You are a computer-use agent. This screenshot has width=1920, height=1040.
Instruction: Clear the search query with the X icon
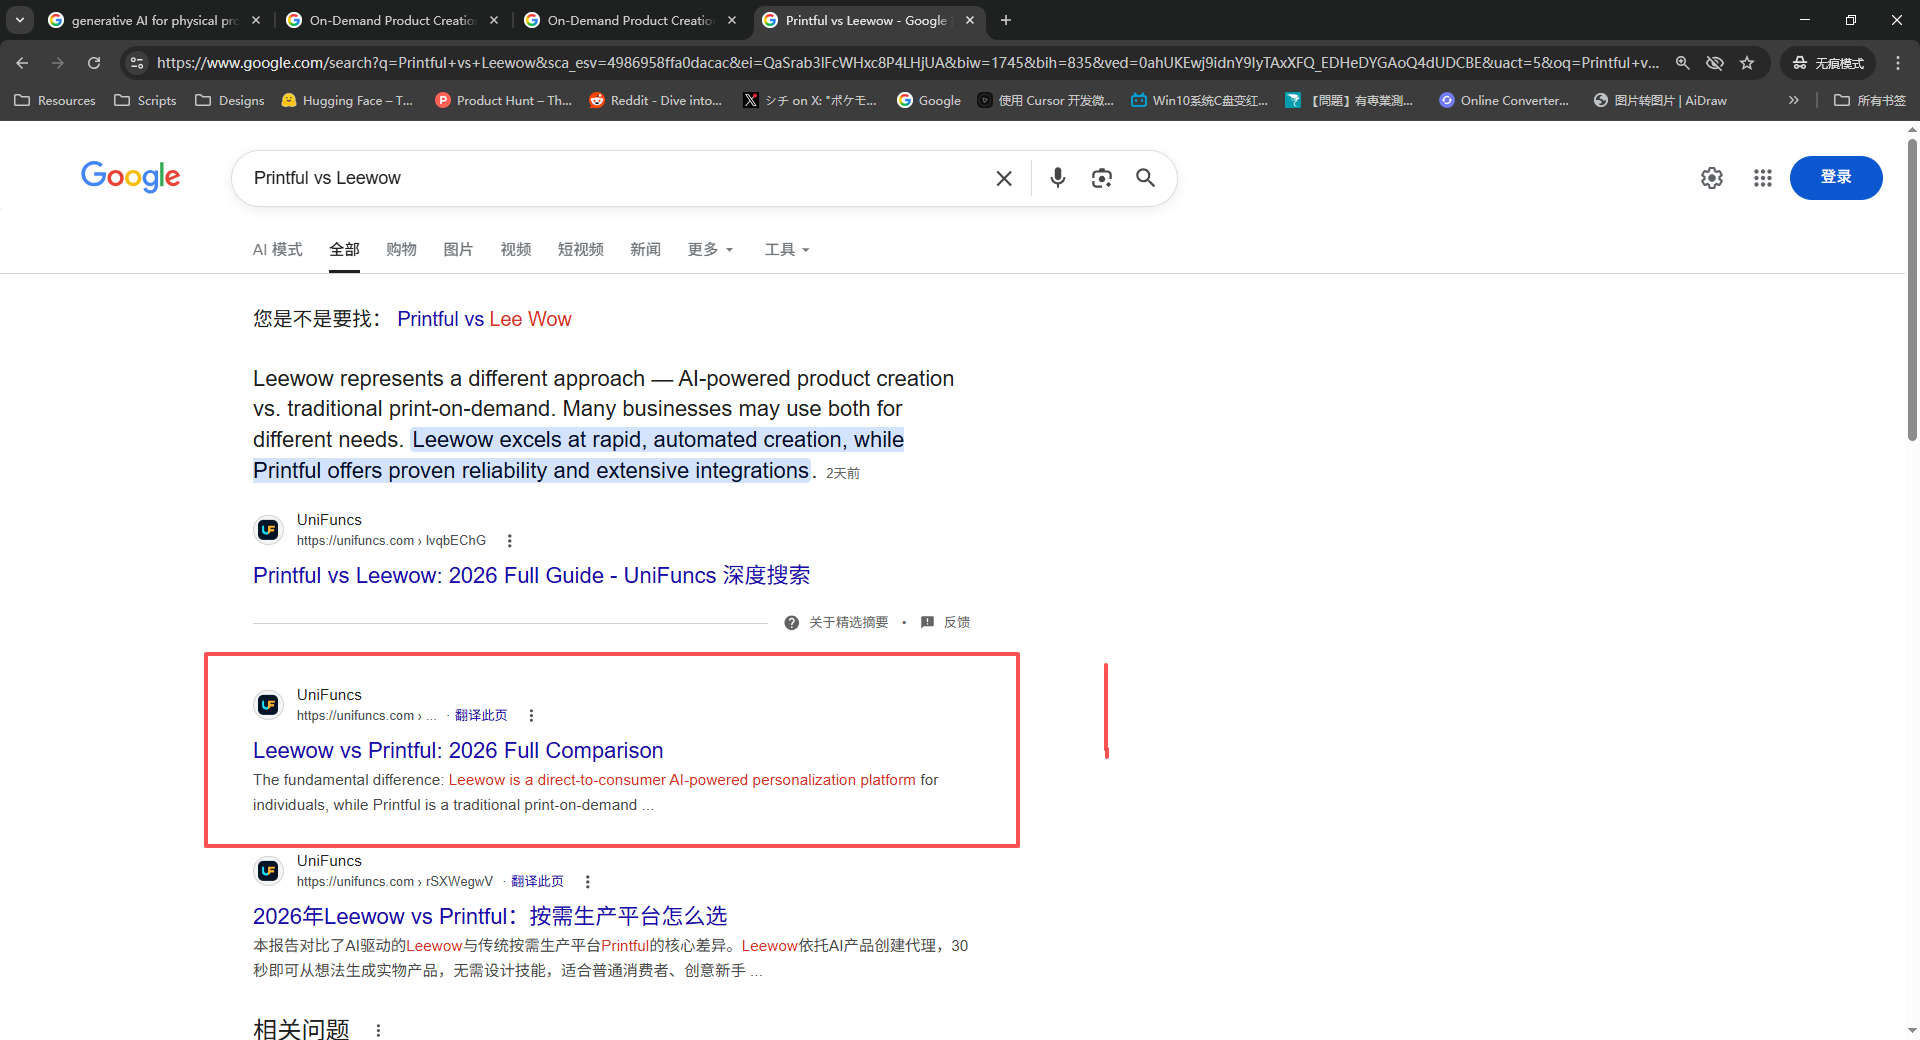coord(1004,178)
